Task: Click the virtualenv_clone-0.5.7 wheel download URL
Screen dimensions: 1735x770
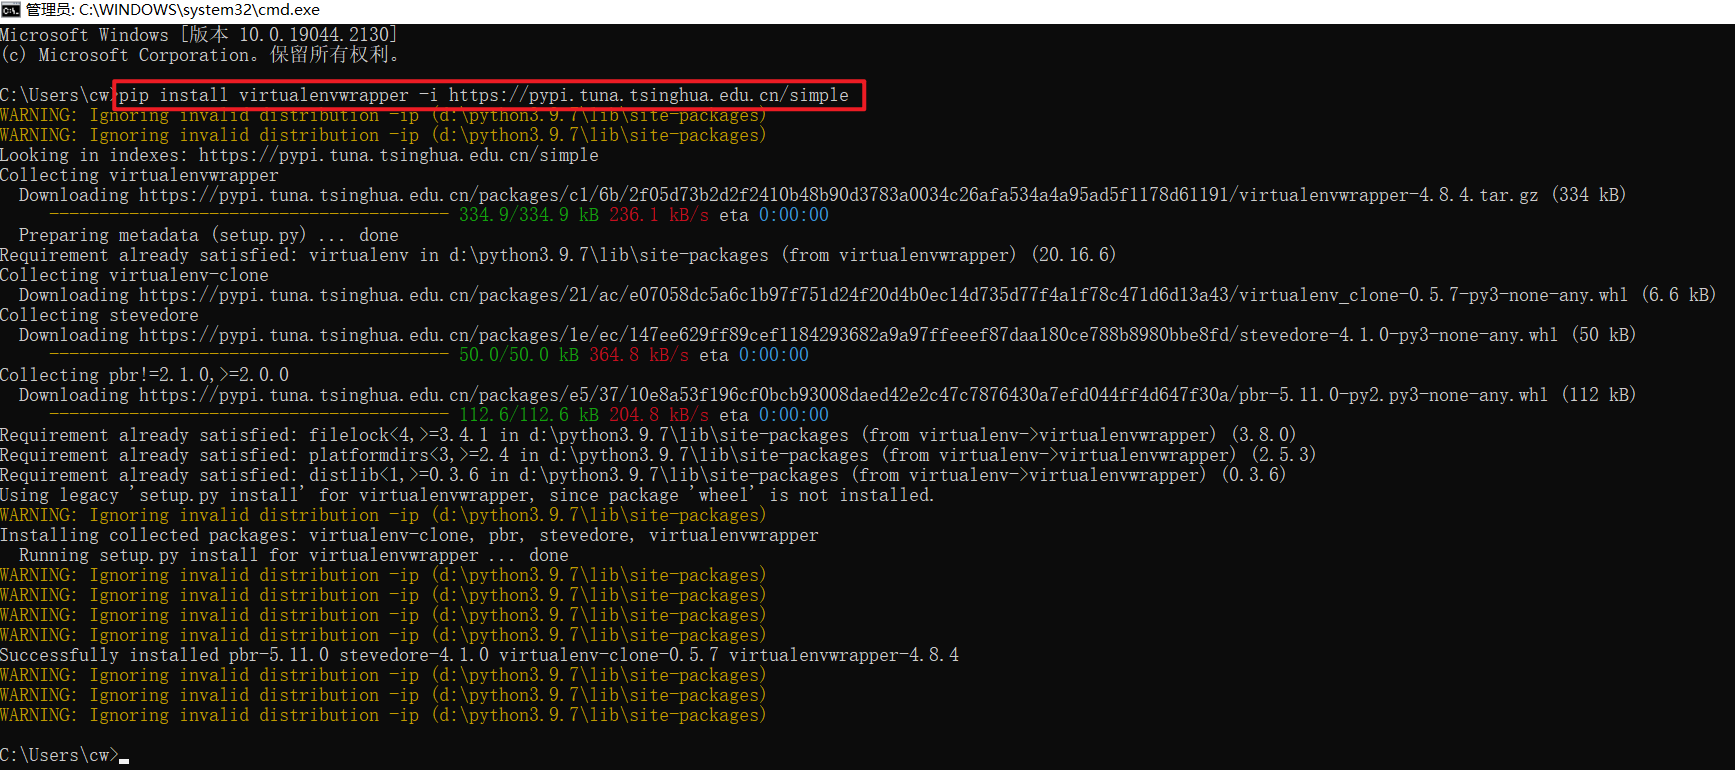Action: click(x=883, y=295)
